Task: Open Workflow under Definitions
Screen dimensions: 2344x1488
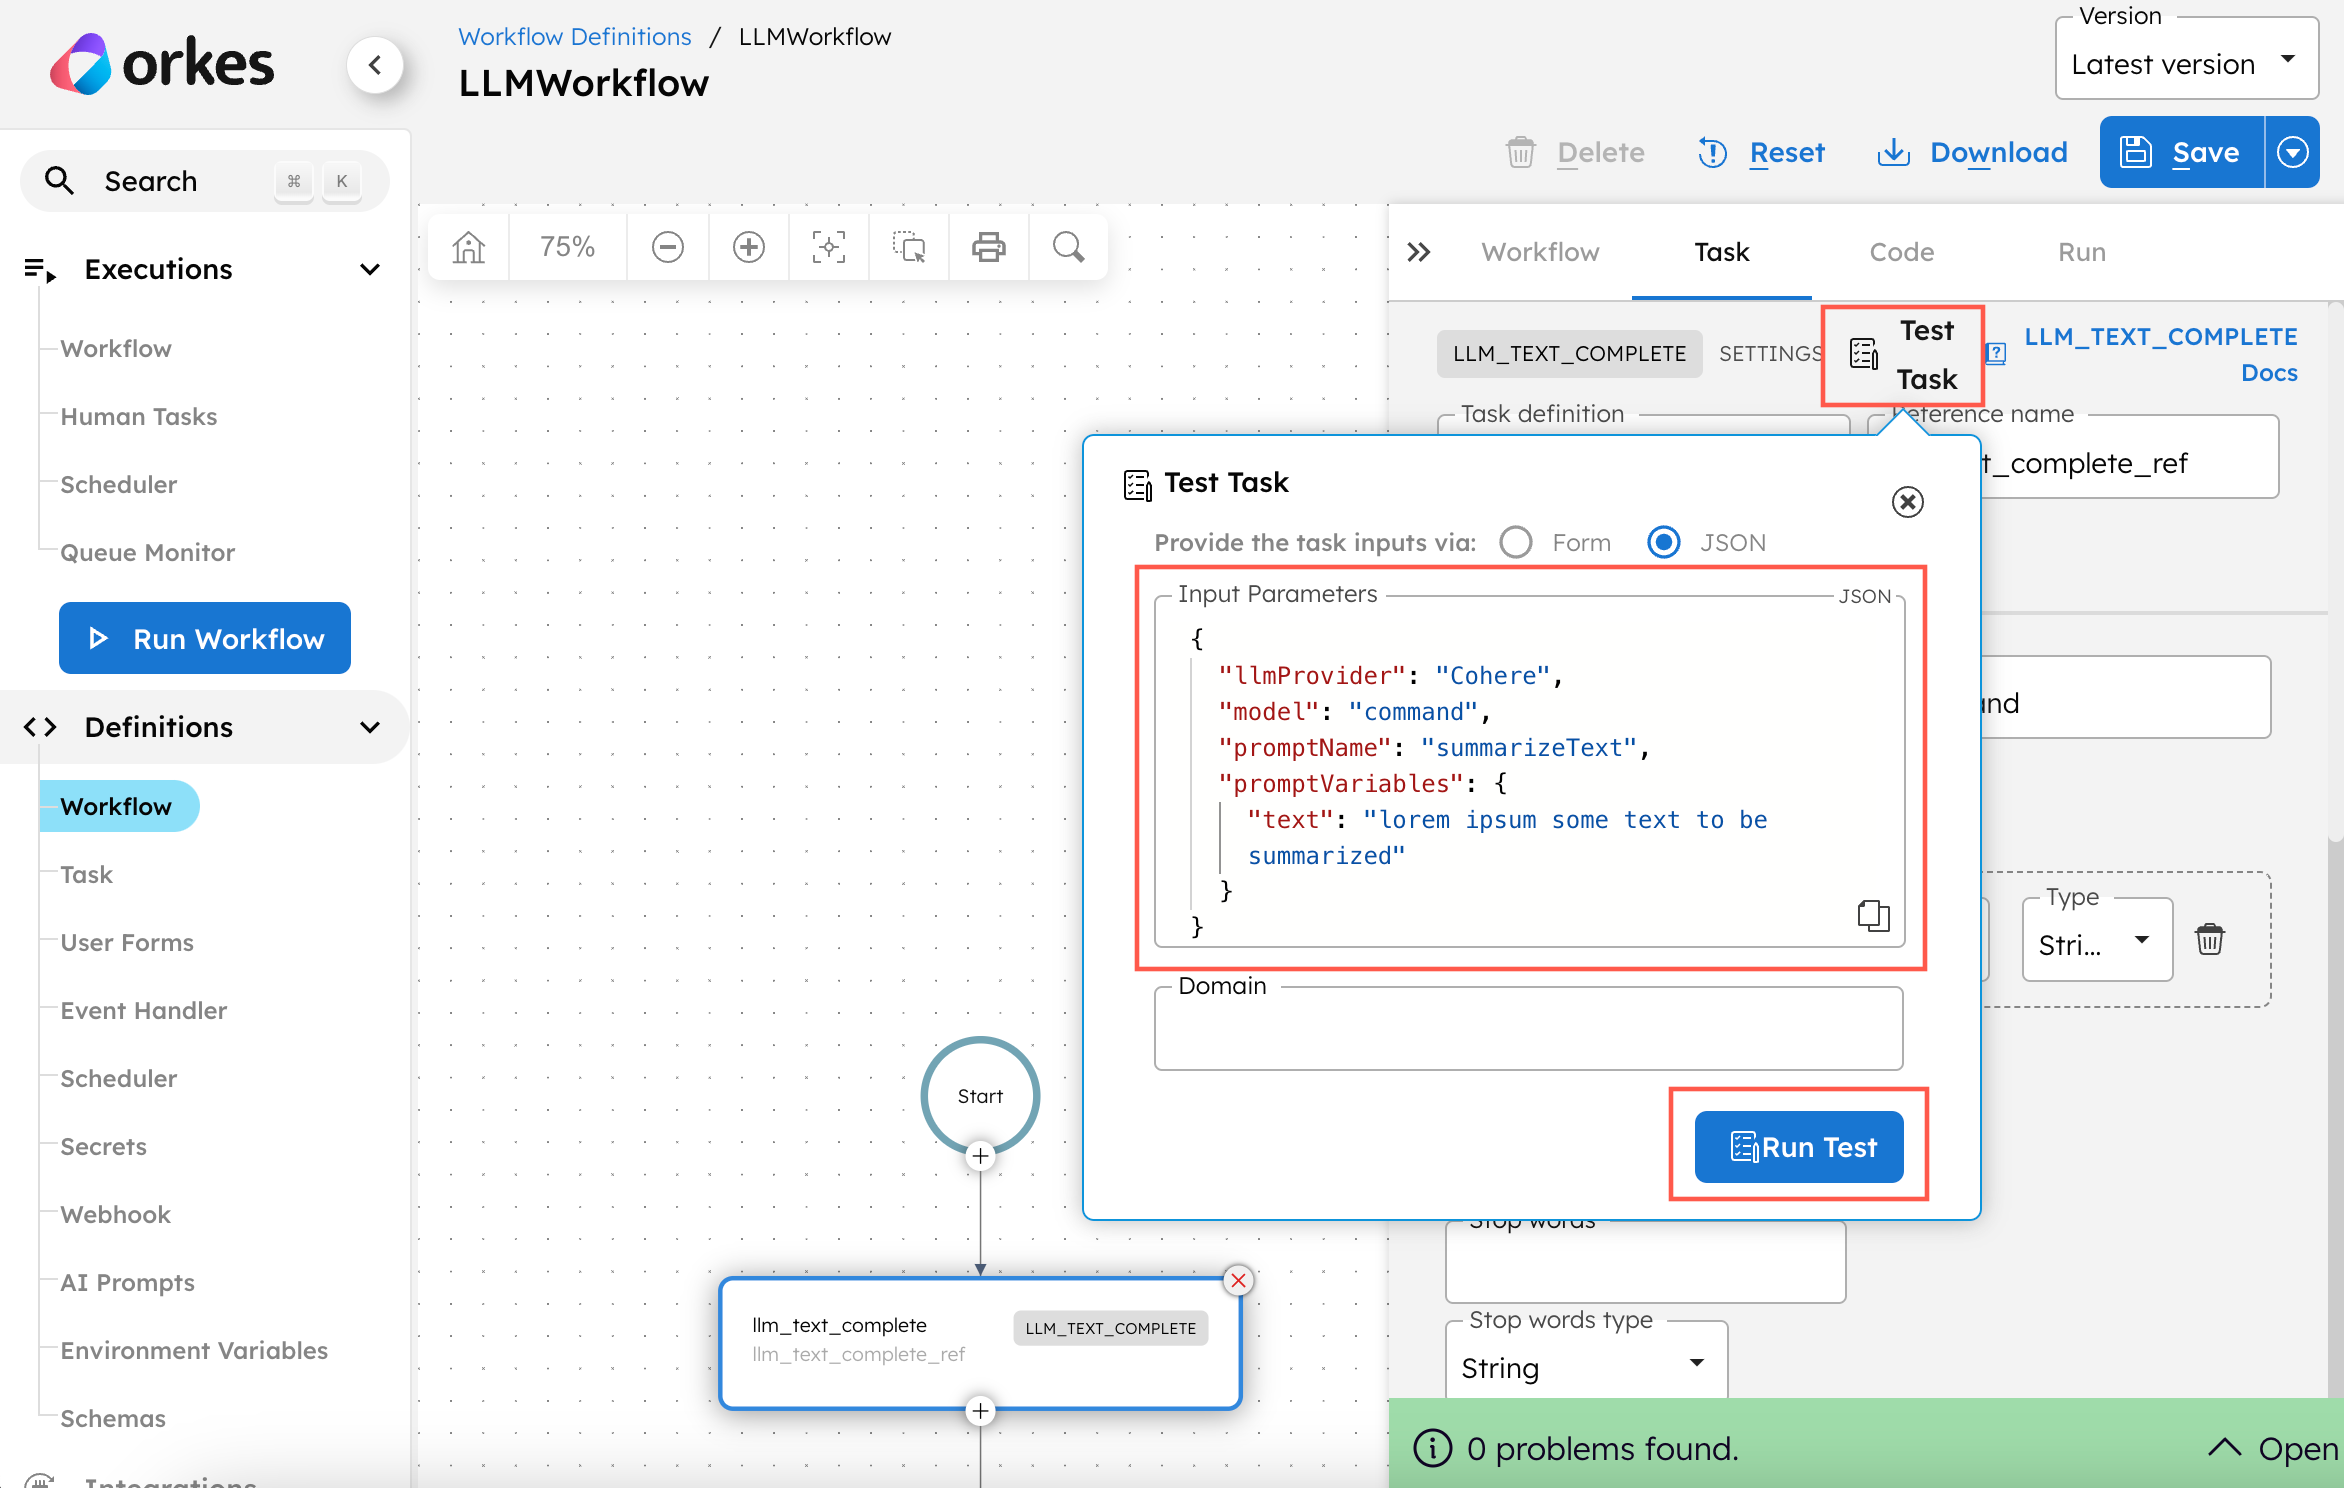Action: (x=116, y=806)
